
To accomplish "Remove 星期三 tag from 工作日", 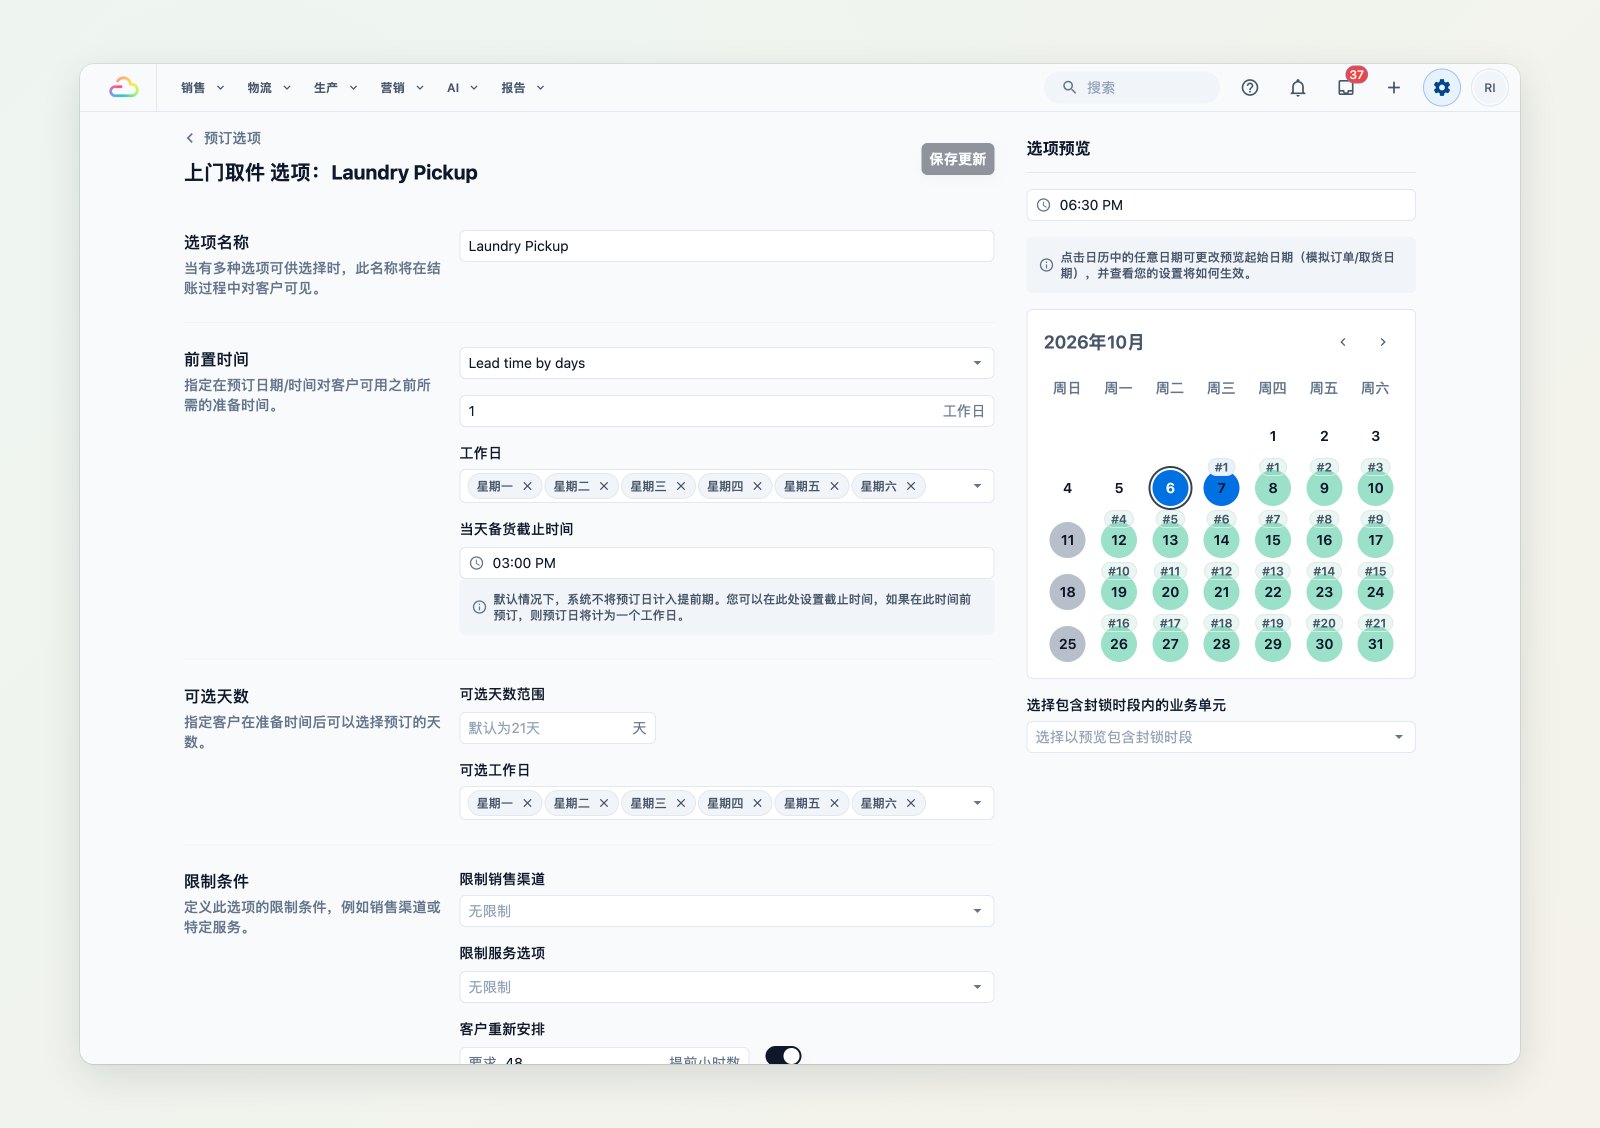I will pos(681,486).
